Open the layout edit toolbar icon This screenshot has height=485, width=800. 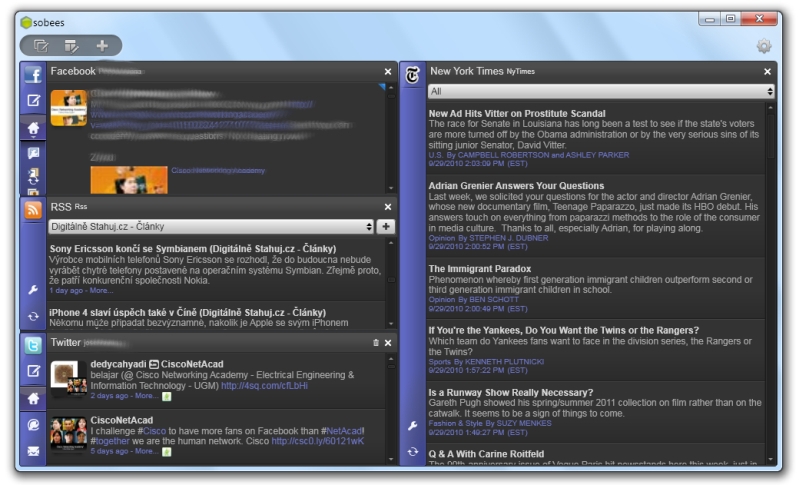pyautogui.click(x=71, y=46)
